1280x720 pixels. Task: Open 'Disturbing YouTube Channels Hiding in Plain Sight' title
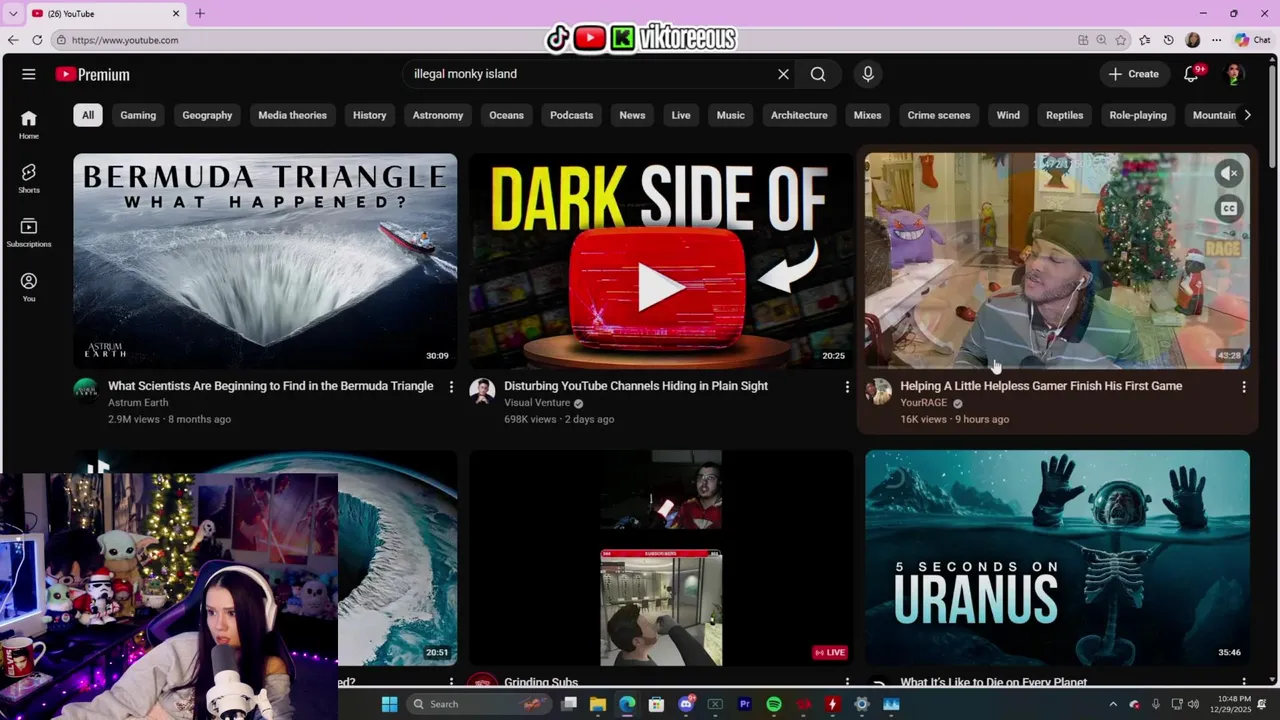coord(636,386)
